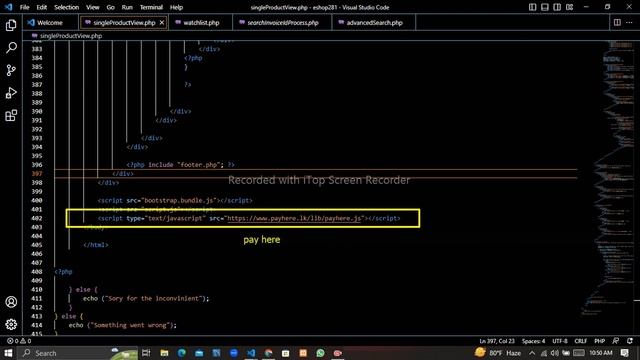Open Microsoft Edge from the taskbar
The image size is (640, 360).
tap(182, 353)
